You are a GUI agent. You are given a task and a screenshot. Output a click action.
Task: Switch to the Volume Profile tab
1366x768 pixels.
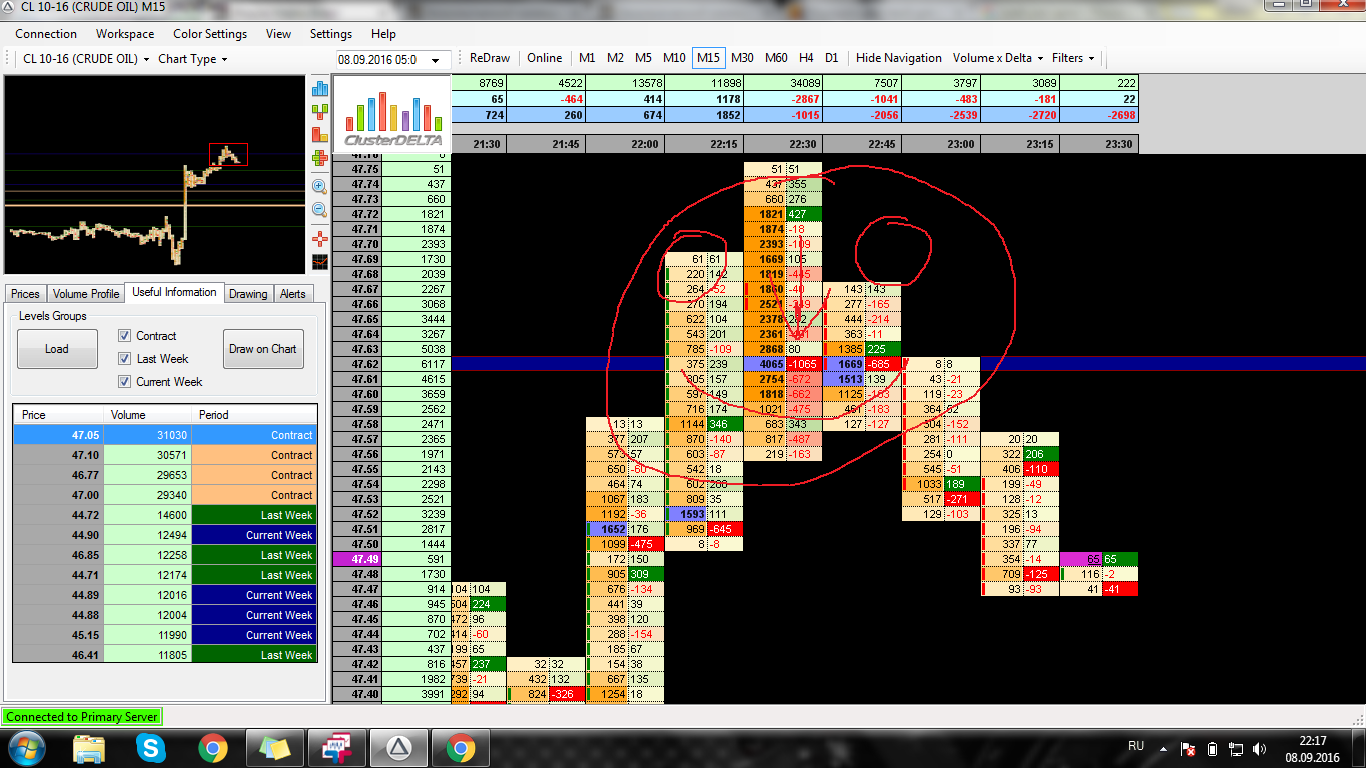point(86,293)
